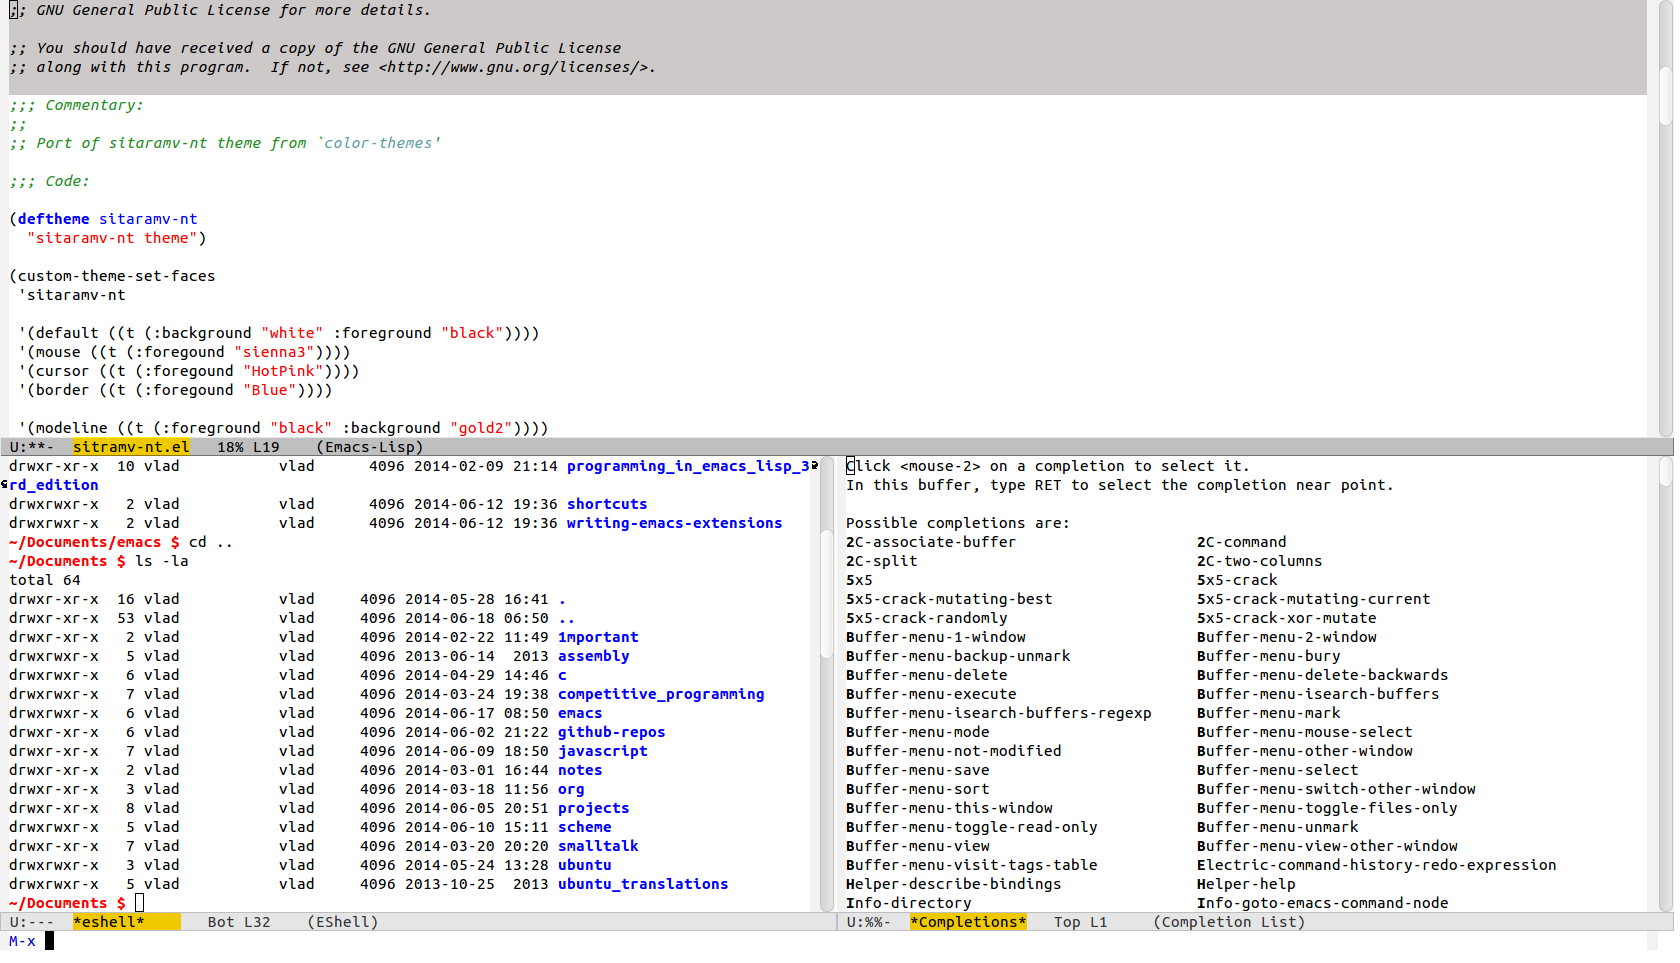1680x963 pixels.
Task: Click the L19 line number indicator
Action: 266,447
